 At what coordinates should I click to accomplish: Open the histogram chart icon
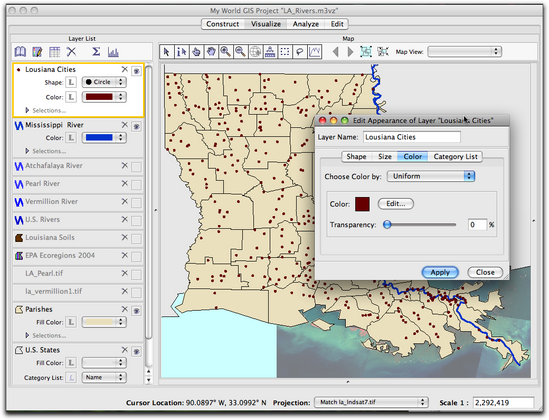tap(113, 52)
